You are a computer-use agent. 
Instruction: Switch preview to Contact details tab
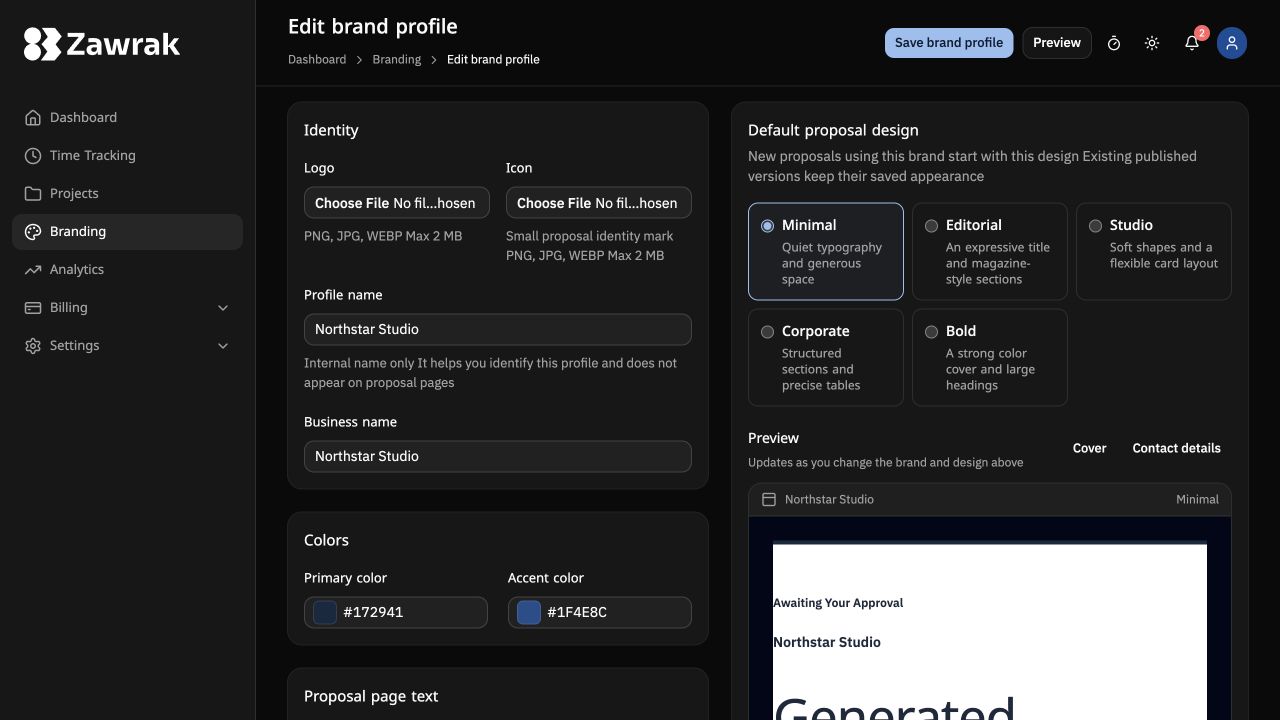[1176, 448]
